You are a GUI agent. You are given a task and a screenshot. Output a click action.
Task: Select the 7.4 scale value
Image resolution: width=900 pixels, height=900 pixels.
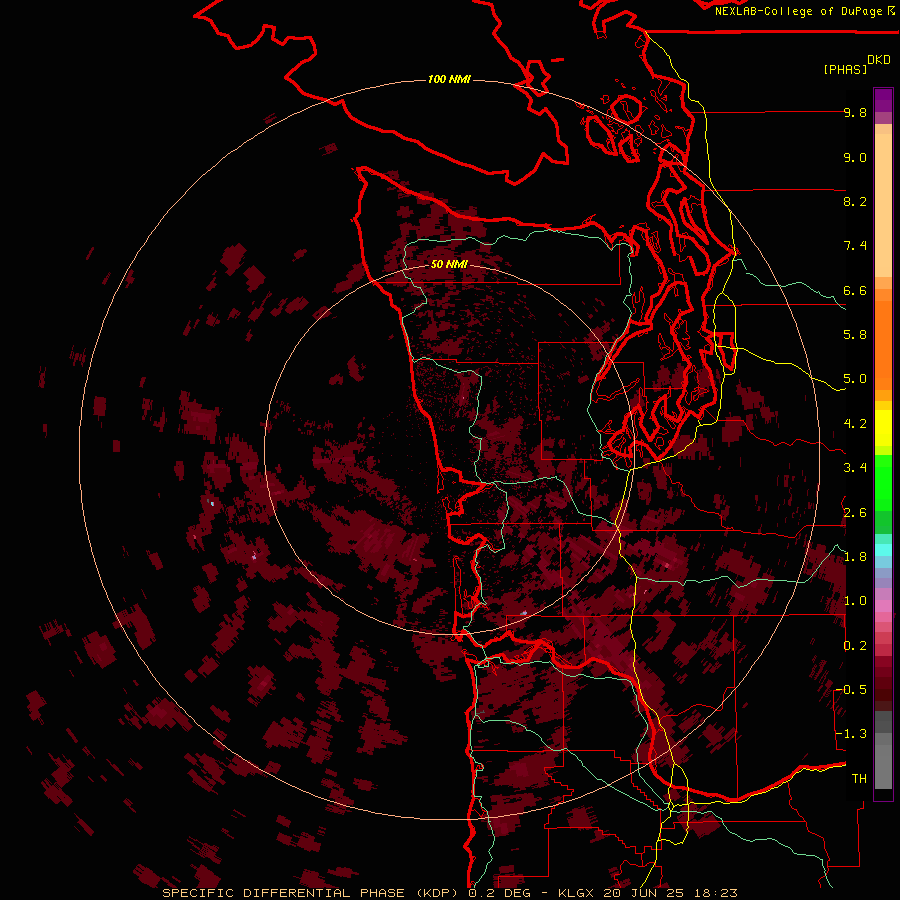point(855,246)
